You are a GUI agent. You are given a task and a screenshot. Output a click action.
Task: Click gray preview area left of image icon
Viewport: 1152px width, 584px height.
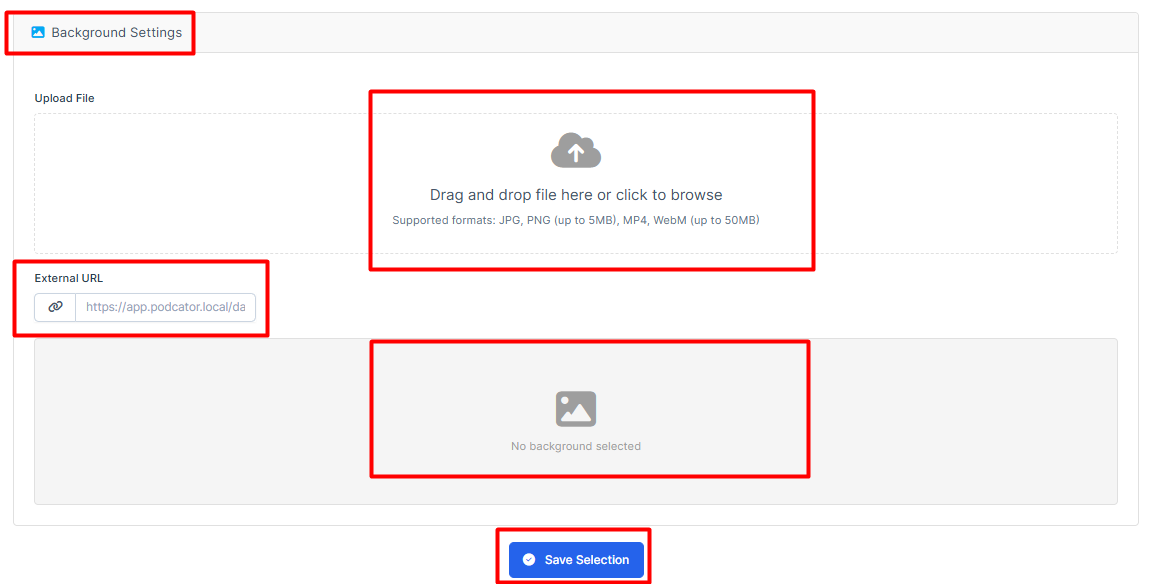[x=200, y=420]
